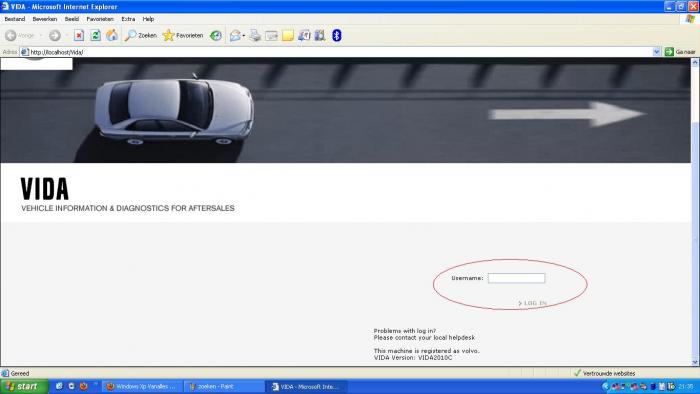Click the Ga naar button
Image resolution: width=700 pixels, height=394 pixels.
coord(680,52)
